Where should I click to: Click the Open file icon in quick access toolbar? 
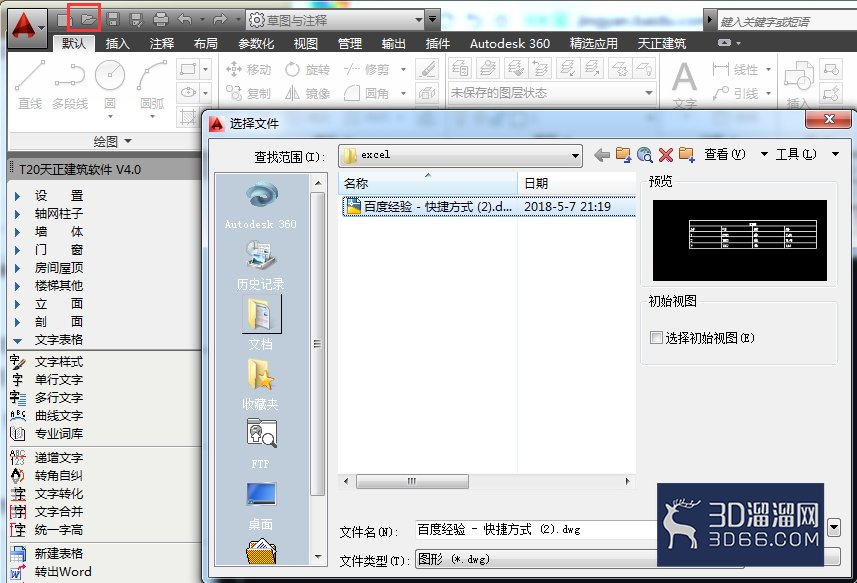[x=87, y=20]
